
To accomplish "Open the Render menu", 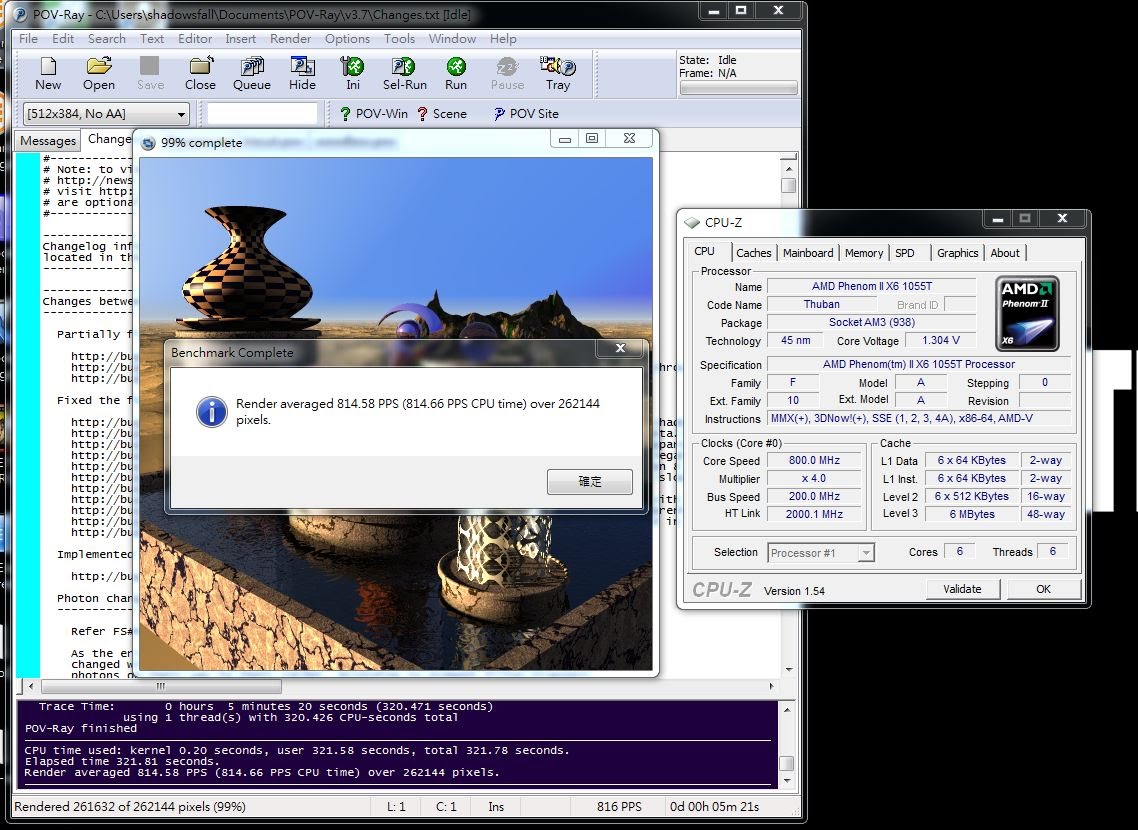I will [x=290, y=39].
